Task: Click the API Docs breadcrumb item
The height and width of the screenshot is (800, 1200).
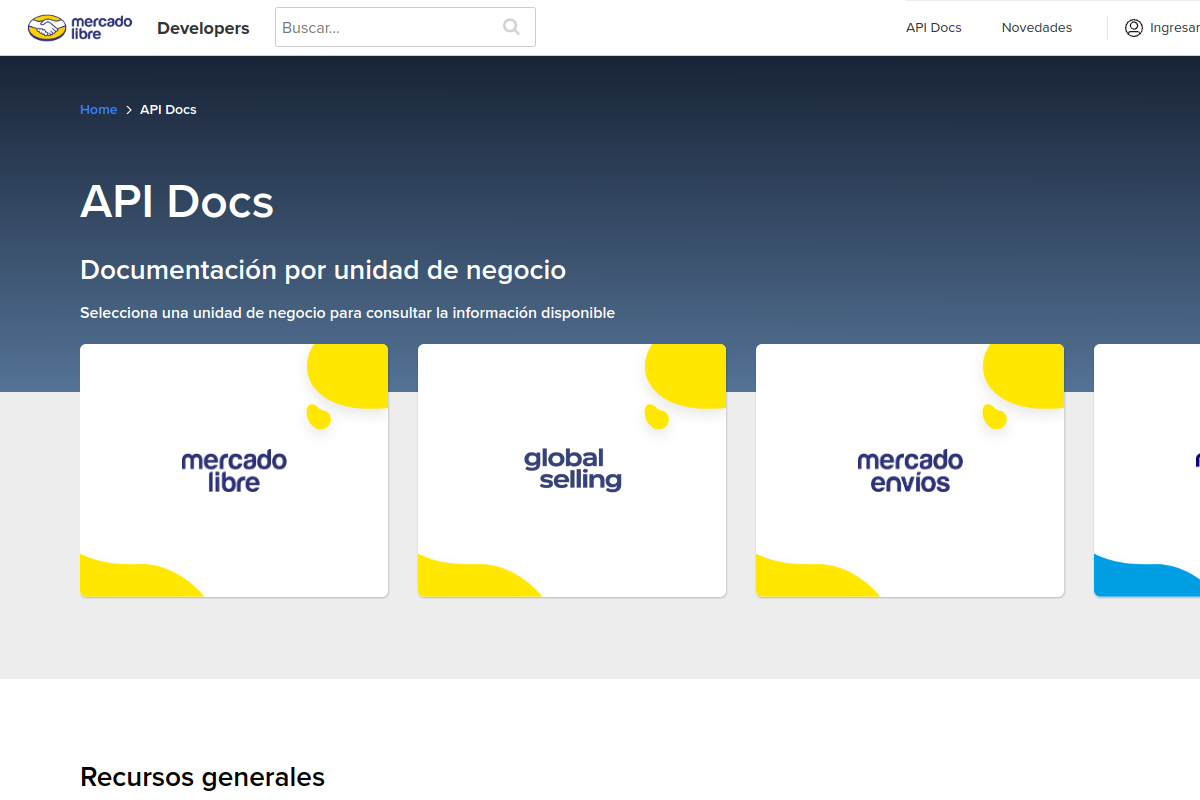Action: coord(168,110)
